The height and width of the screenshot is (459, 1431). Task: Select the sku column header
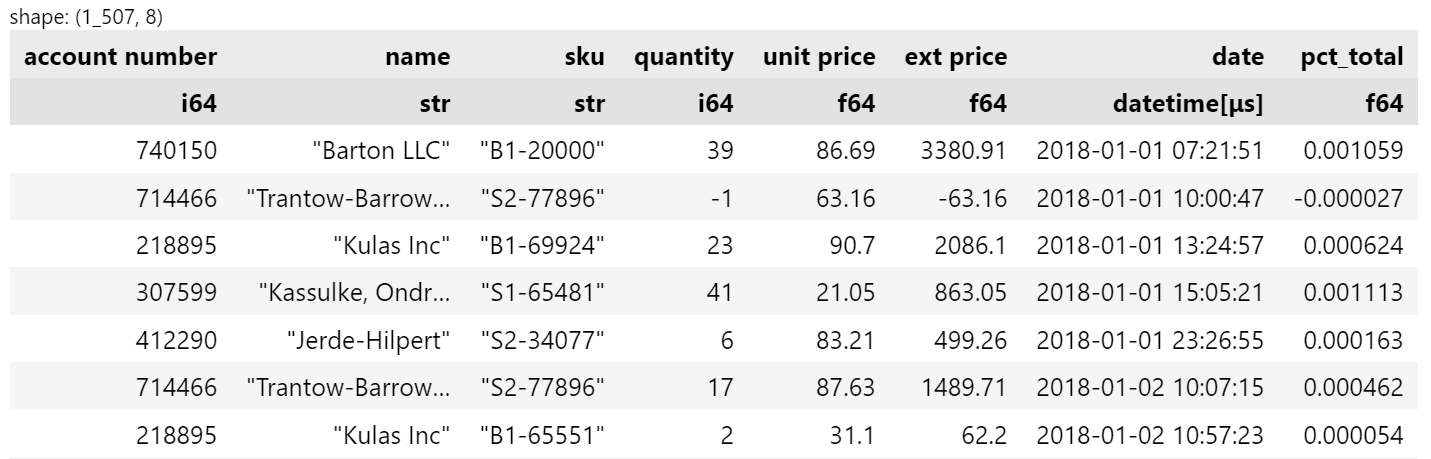(584, 57)
